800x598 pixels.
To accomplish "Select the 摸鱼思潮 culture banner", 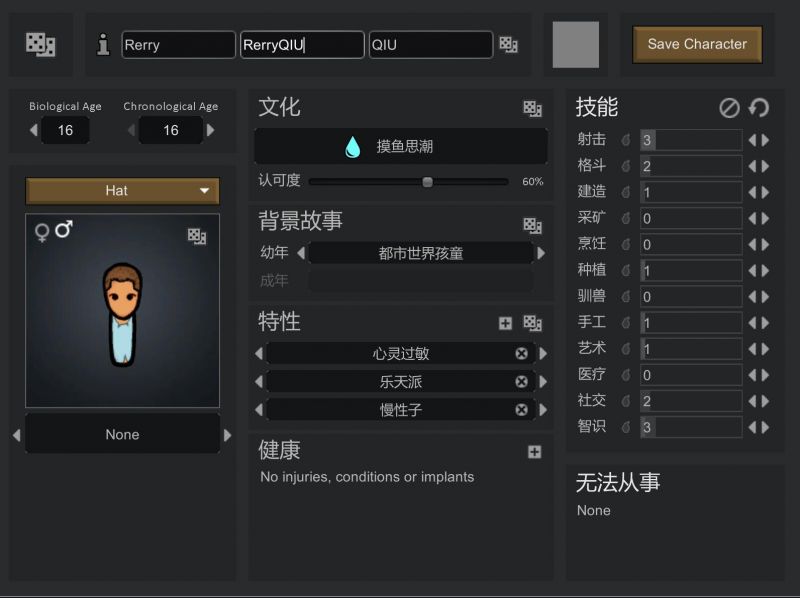I will (x=399, y=145).
